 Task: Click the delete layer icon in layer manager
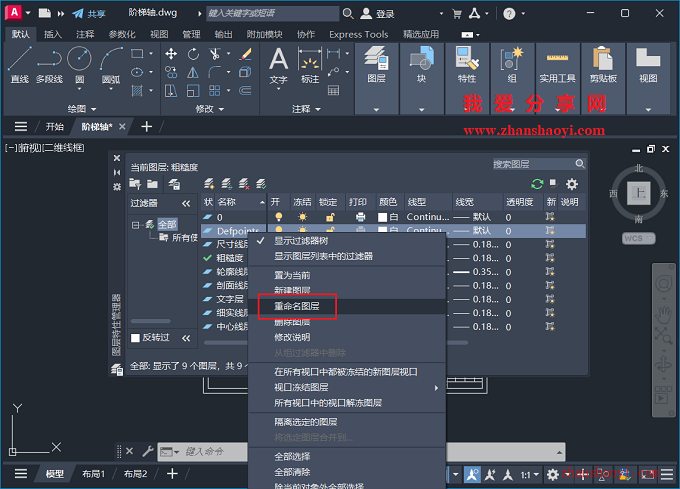click(x=244, y=184)
